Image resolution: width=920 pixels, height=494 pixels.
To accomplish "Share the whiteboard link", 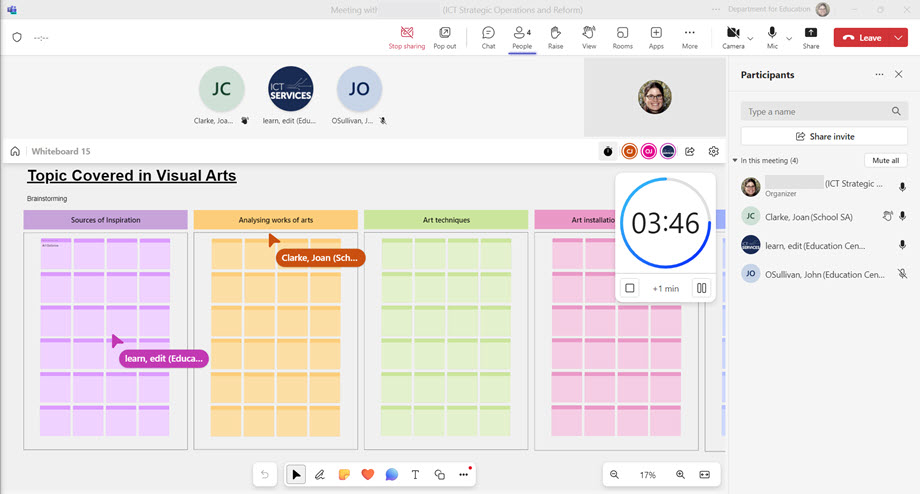I will click(690, 151).
